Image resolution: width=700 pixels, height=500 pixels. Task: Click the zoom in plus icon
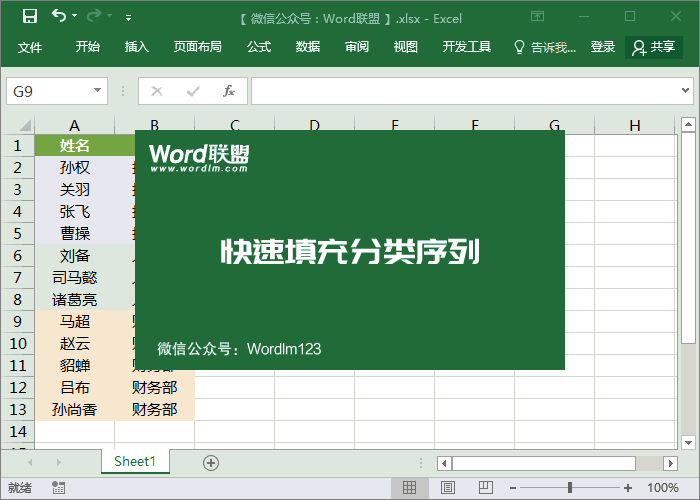click(627, 488)
